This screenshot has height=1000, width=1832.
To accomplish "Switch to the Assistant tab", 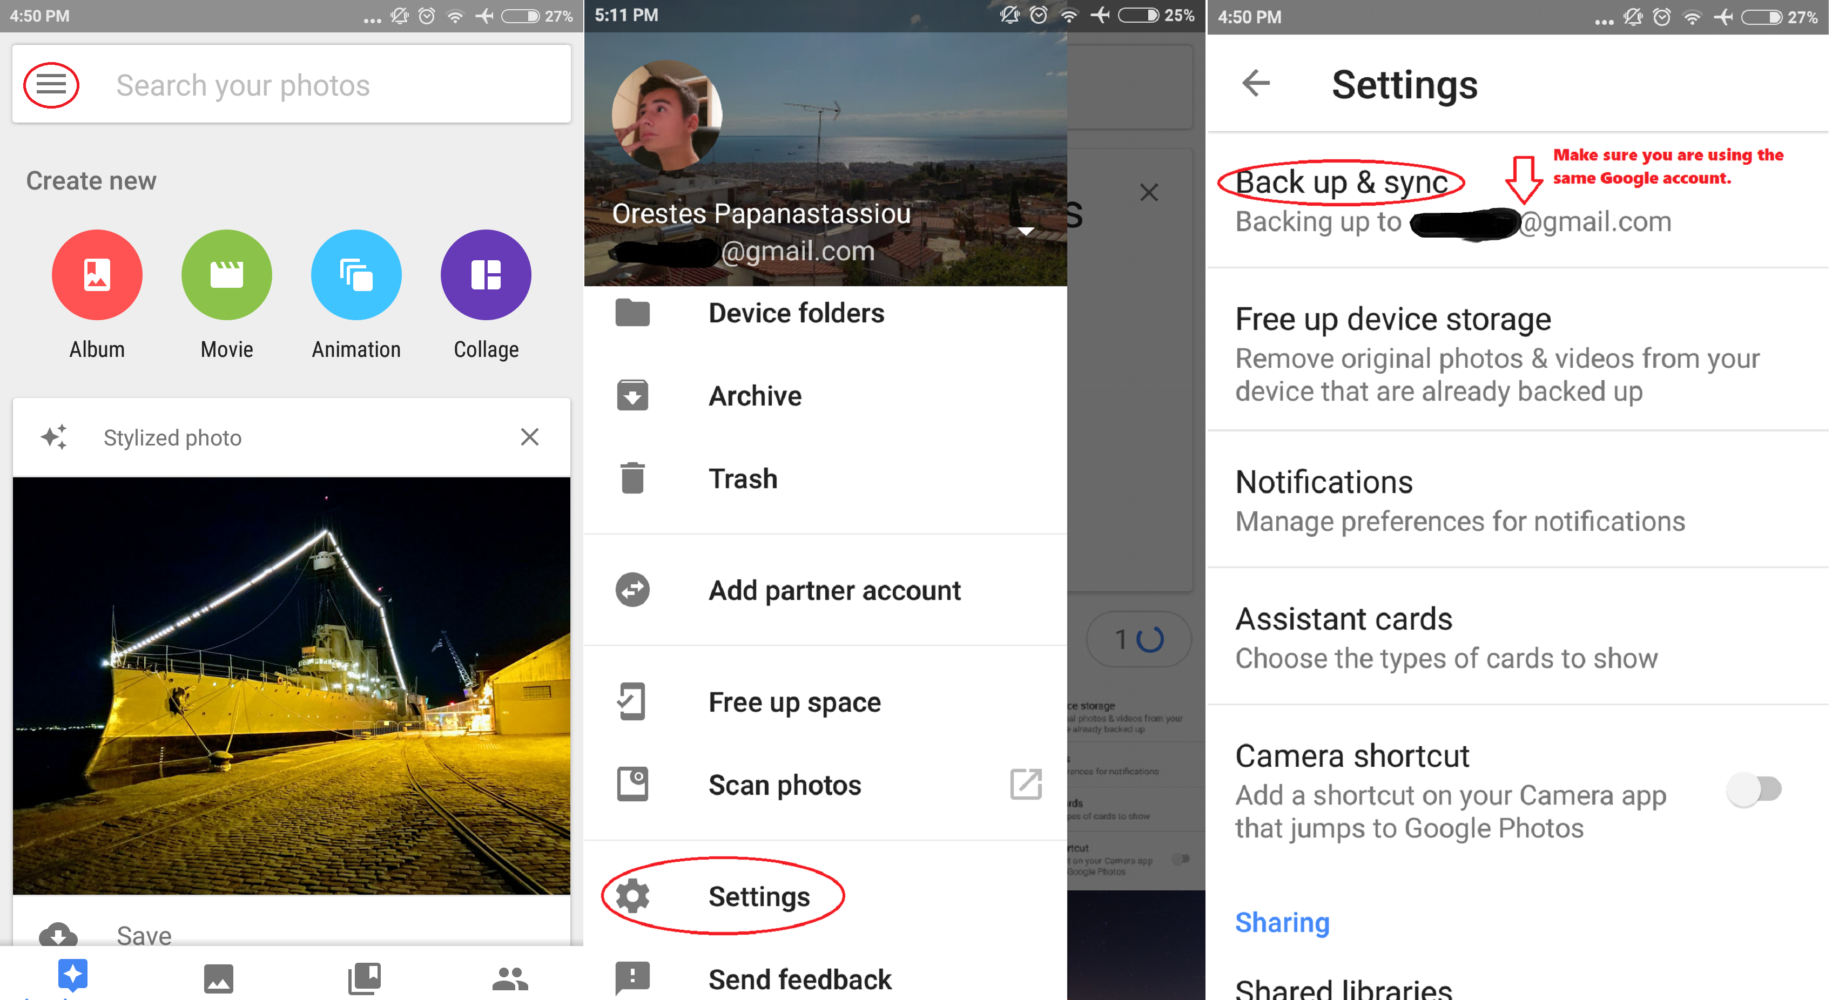I will 73,975.
